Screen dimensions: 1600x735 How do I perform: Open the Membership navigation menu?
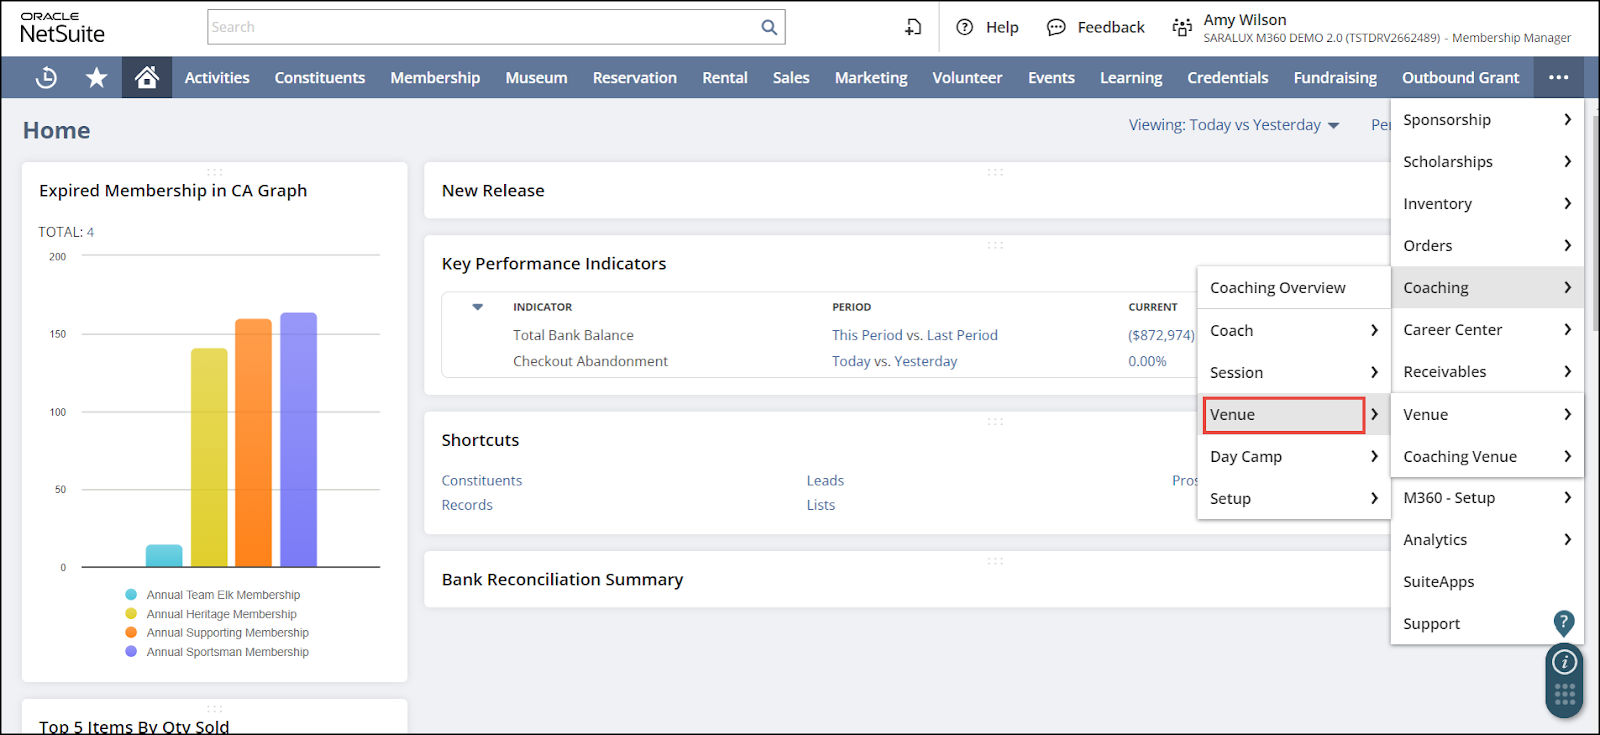pos(435,78)
